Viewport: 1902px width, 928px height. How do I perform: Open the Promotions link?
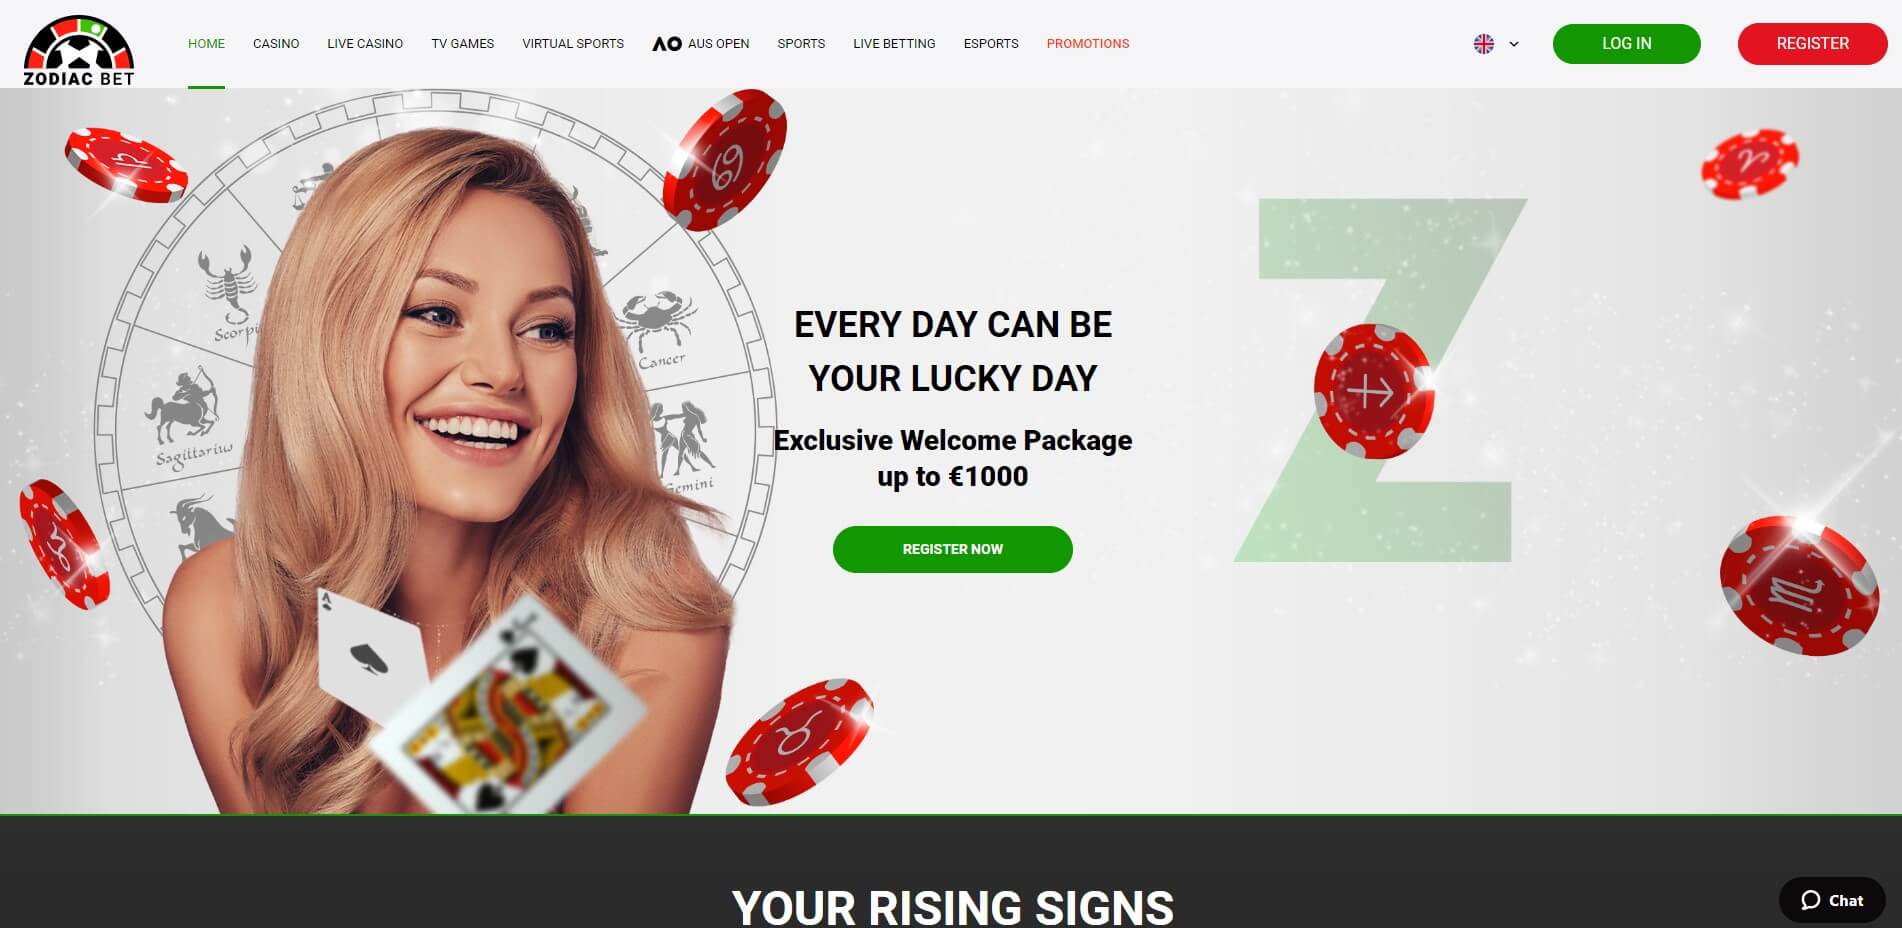click(x=1088, y=44)
